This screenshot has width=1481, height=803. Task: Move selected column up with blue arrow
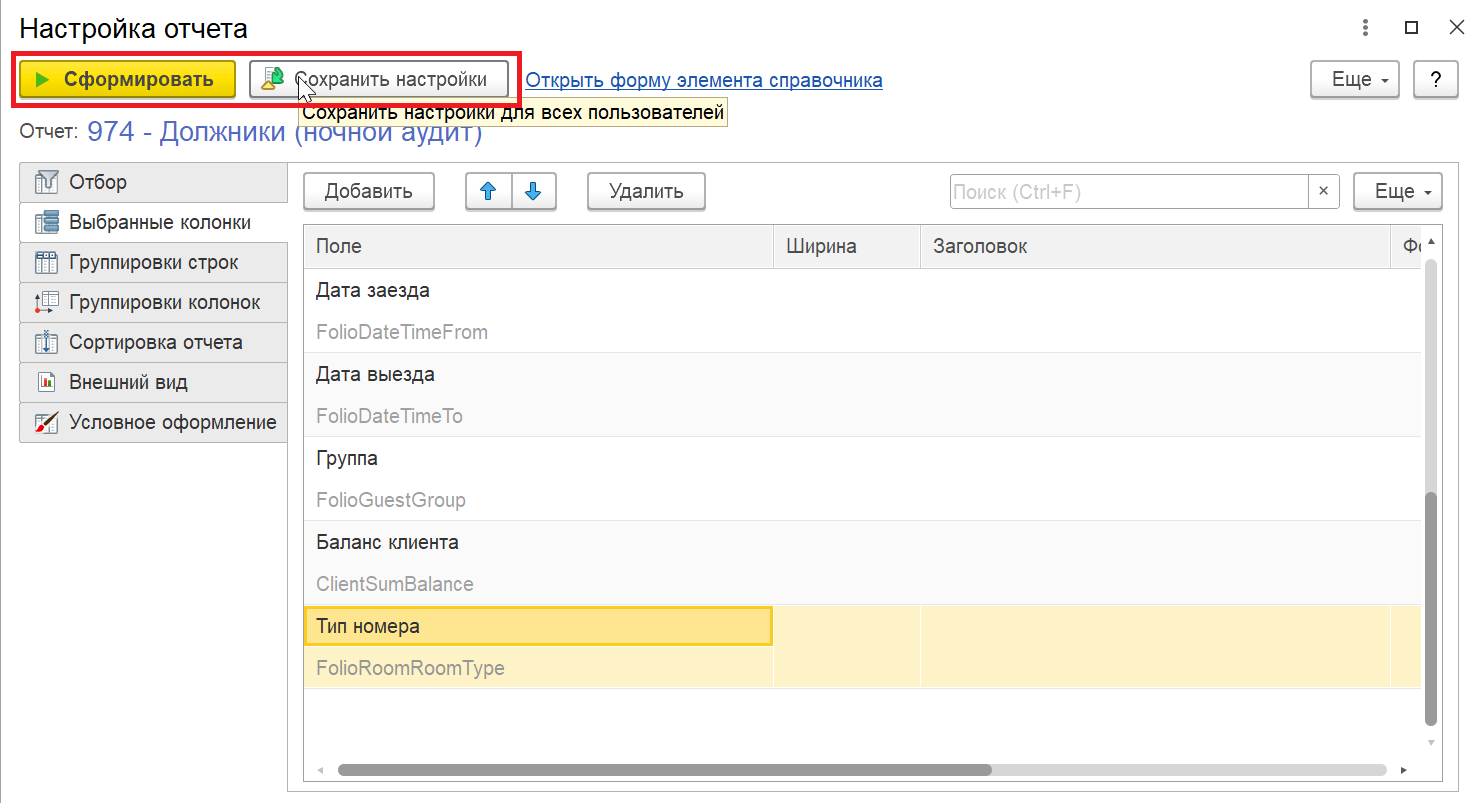(x=489, y=191)
